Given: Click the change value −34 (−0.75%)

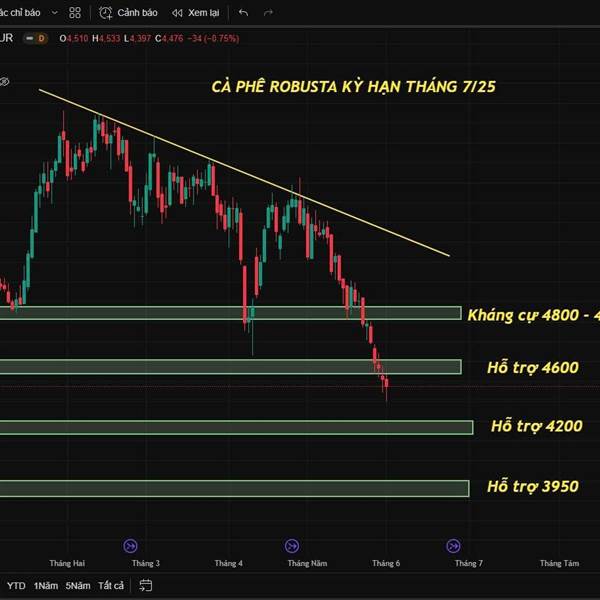Looking at the screenshot, I should pos(213,38).
